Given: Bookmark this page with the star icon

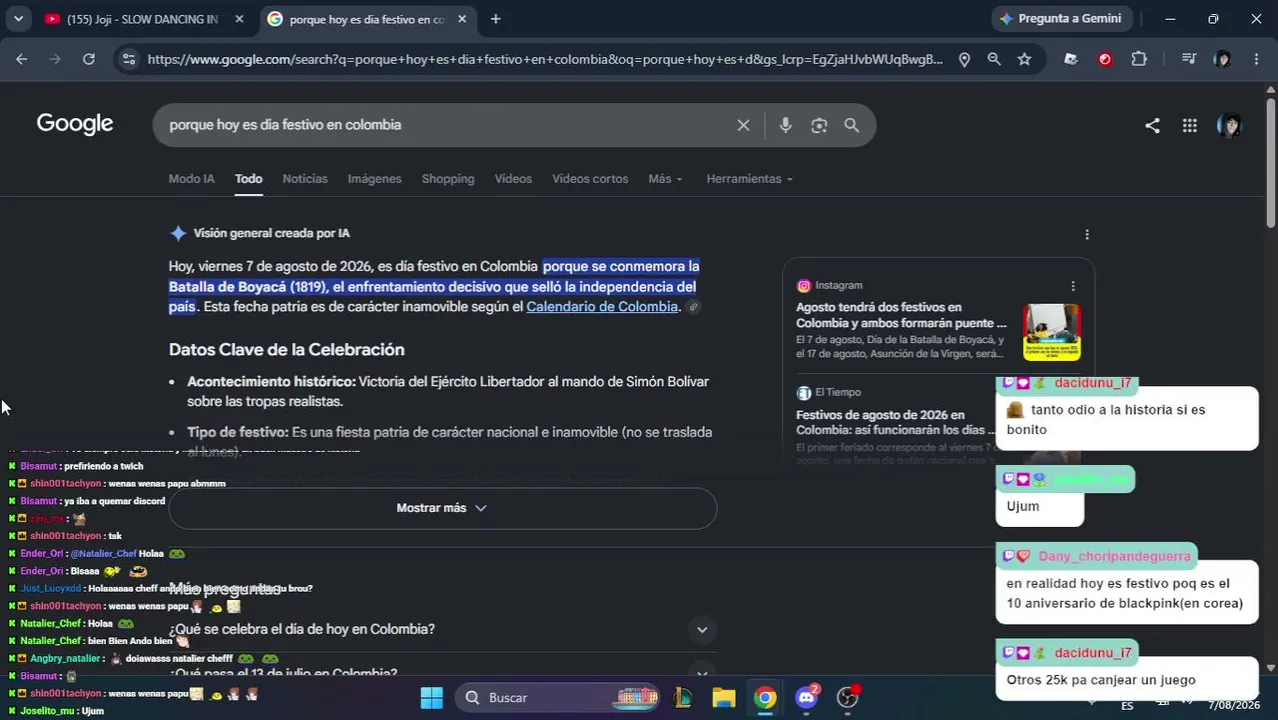Looking at the screenshot, I should click(1024, 59).
